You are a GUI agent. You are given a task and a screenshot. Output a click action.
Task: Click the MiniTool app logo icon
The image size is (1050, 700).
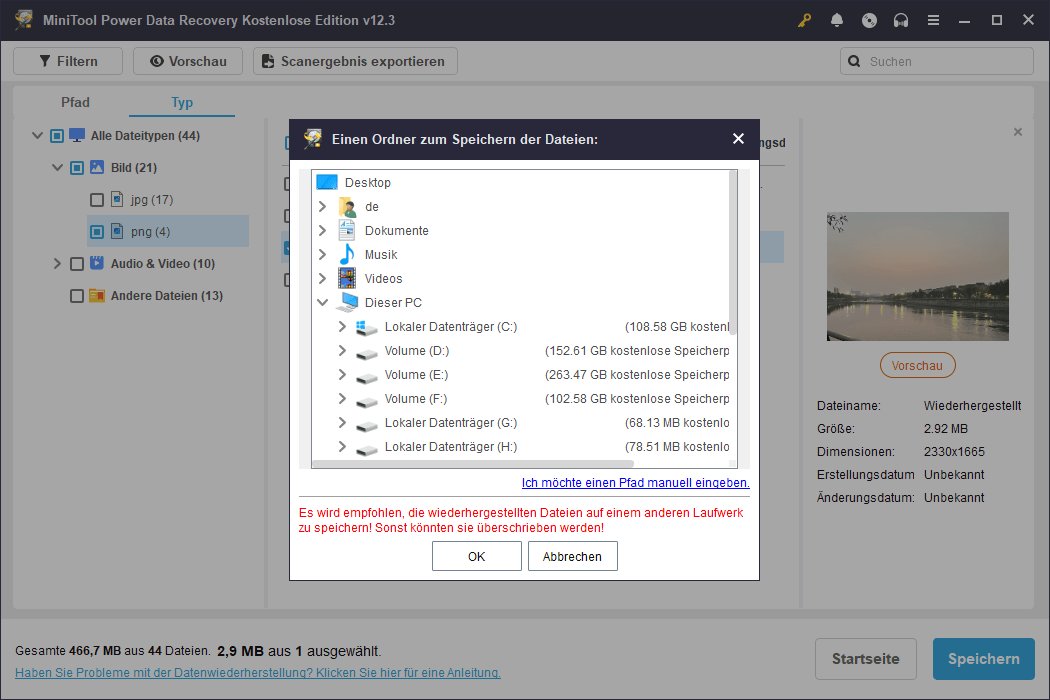tap(24, 19)
